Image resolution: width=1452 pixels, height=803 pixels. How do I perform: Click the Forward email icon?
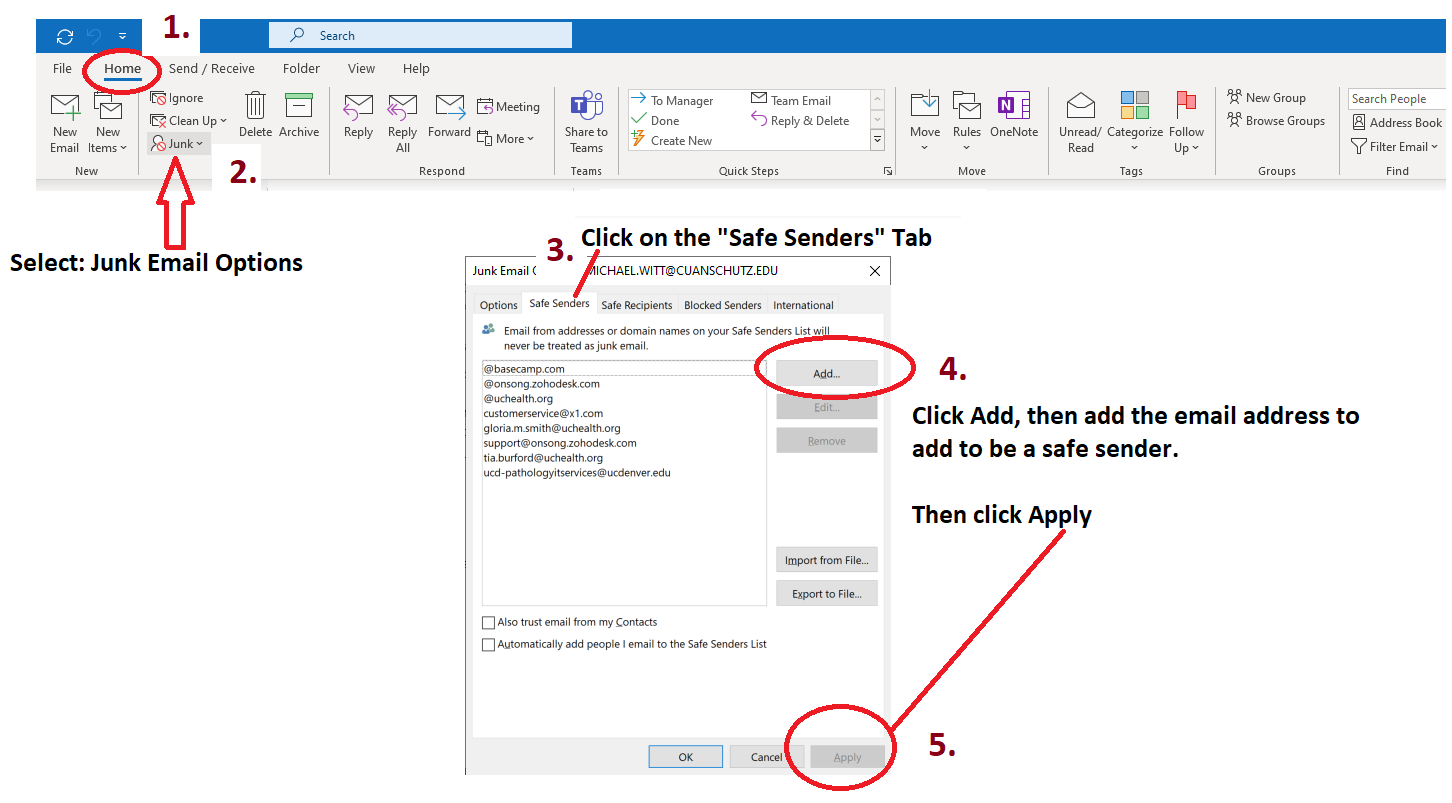tap(449, 106)
